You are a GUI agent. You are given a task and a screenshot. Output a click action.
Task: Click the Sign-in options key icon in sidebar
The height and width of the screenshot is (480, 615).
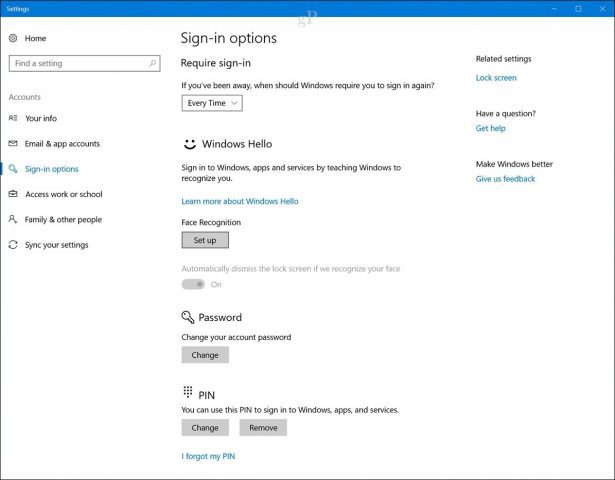(x=13, y=169)
